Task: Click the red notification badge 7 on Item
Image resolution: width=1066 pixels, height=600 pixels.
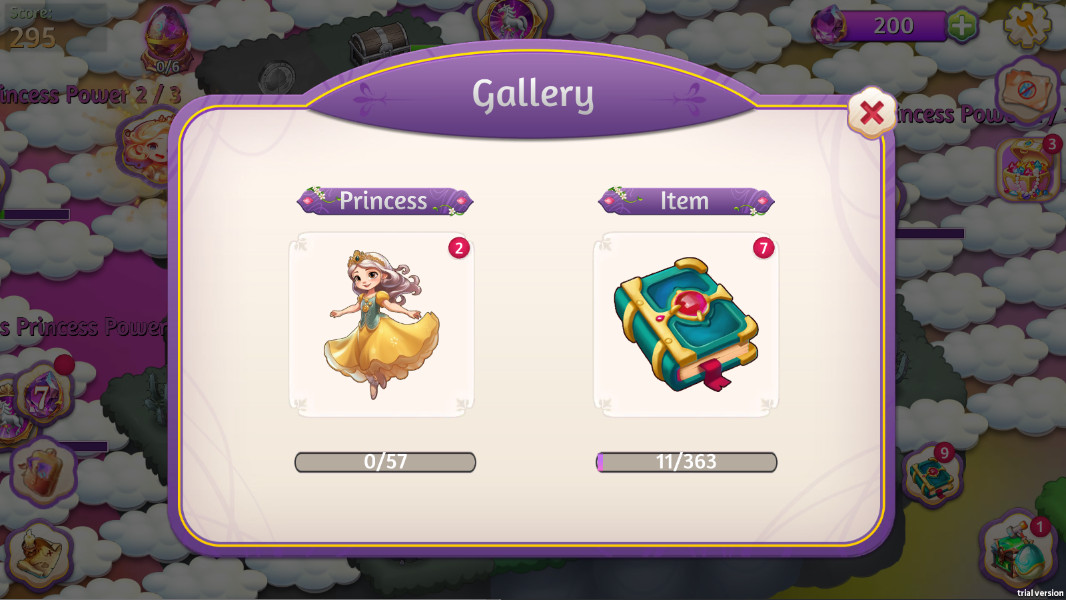Action: pyautogui.click(x=763, y=248)
